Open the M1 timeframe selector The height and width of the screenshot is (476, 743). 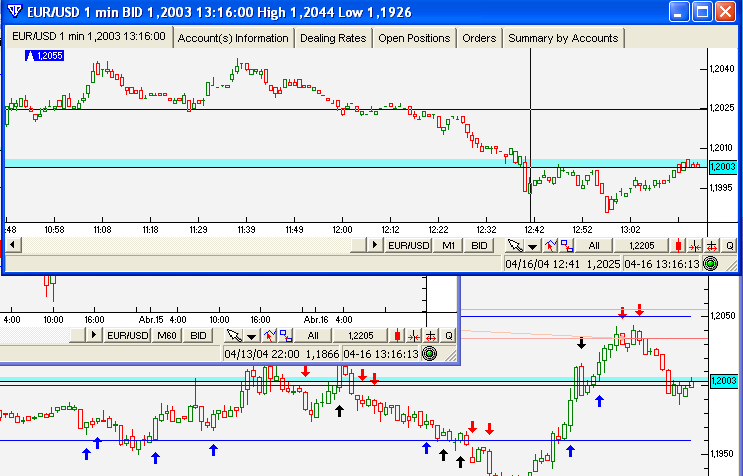(x=448, y=245)
